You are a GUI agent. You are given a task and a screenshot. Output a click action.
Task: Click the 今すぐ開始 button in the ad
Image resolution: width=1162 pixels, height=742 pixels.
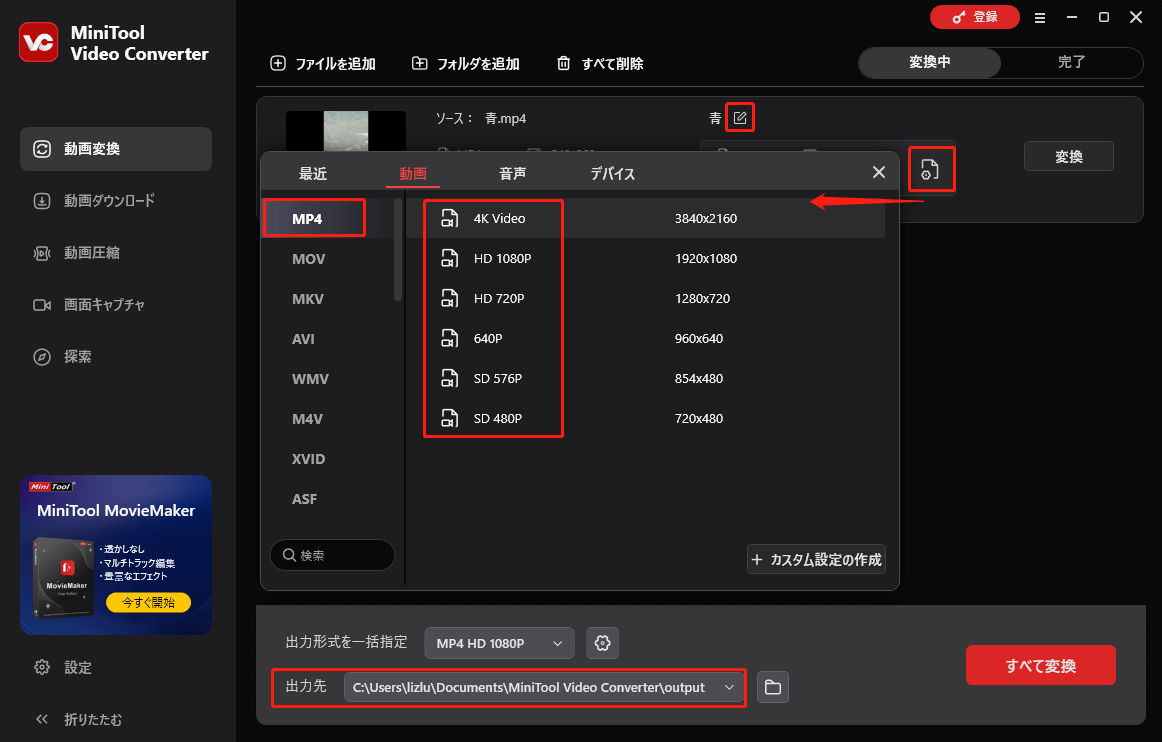click(x=148, y=602)
